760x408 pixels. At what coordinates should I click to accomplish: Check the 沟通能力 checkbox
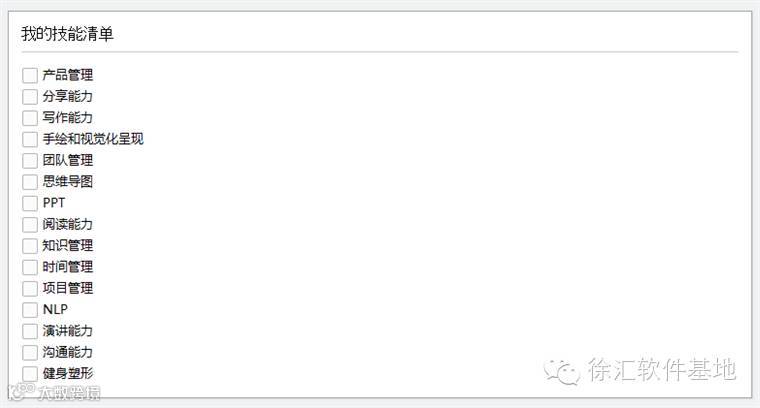pyautogui.click(x=29, y=352)
